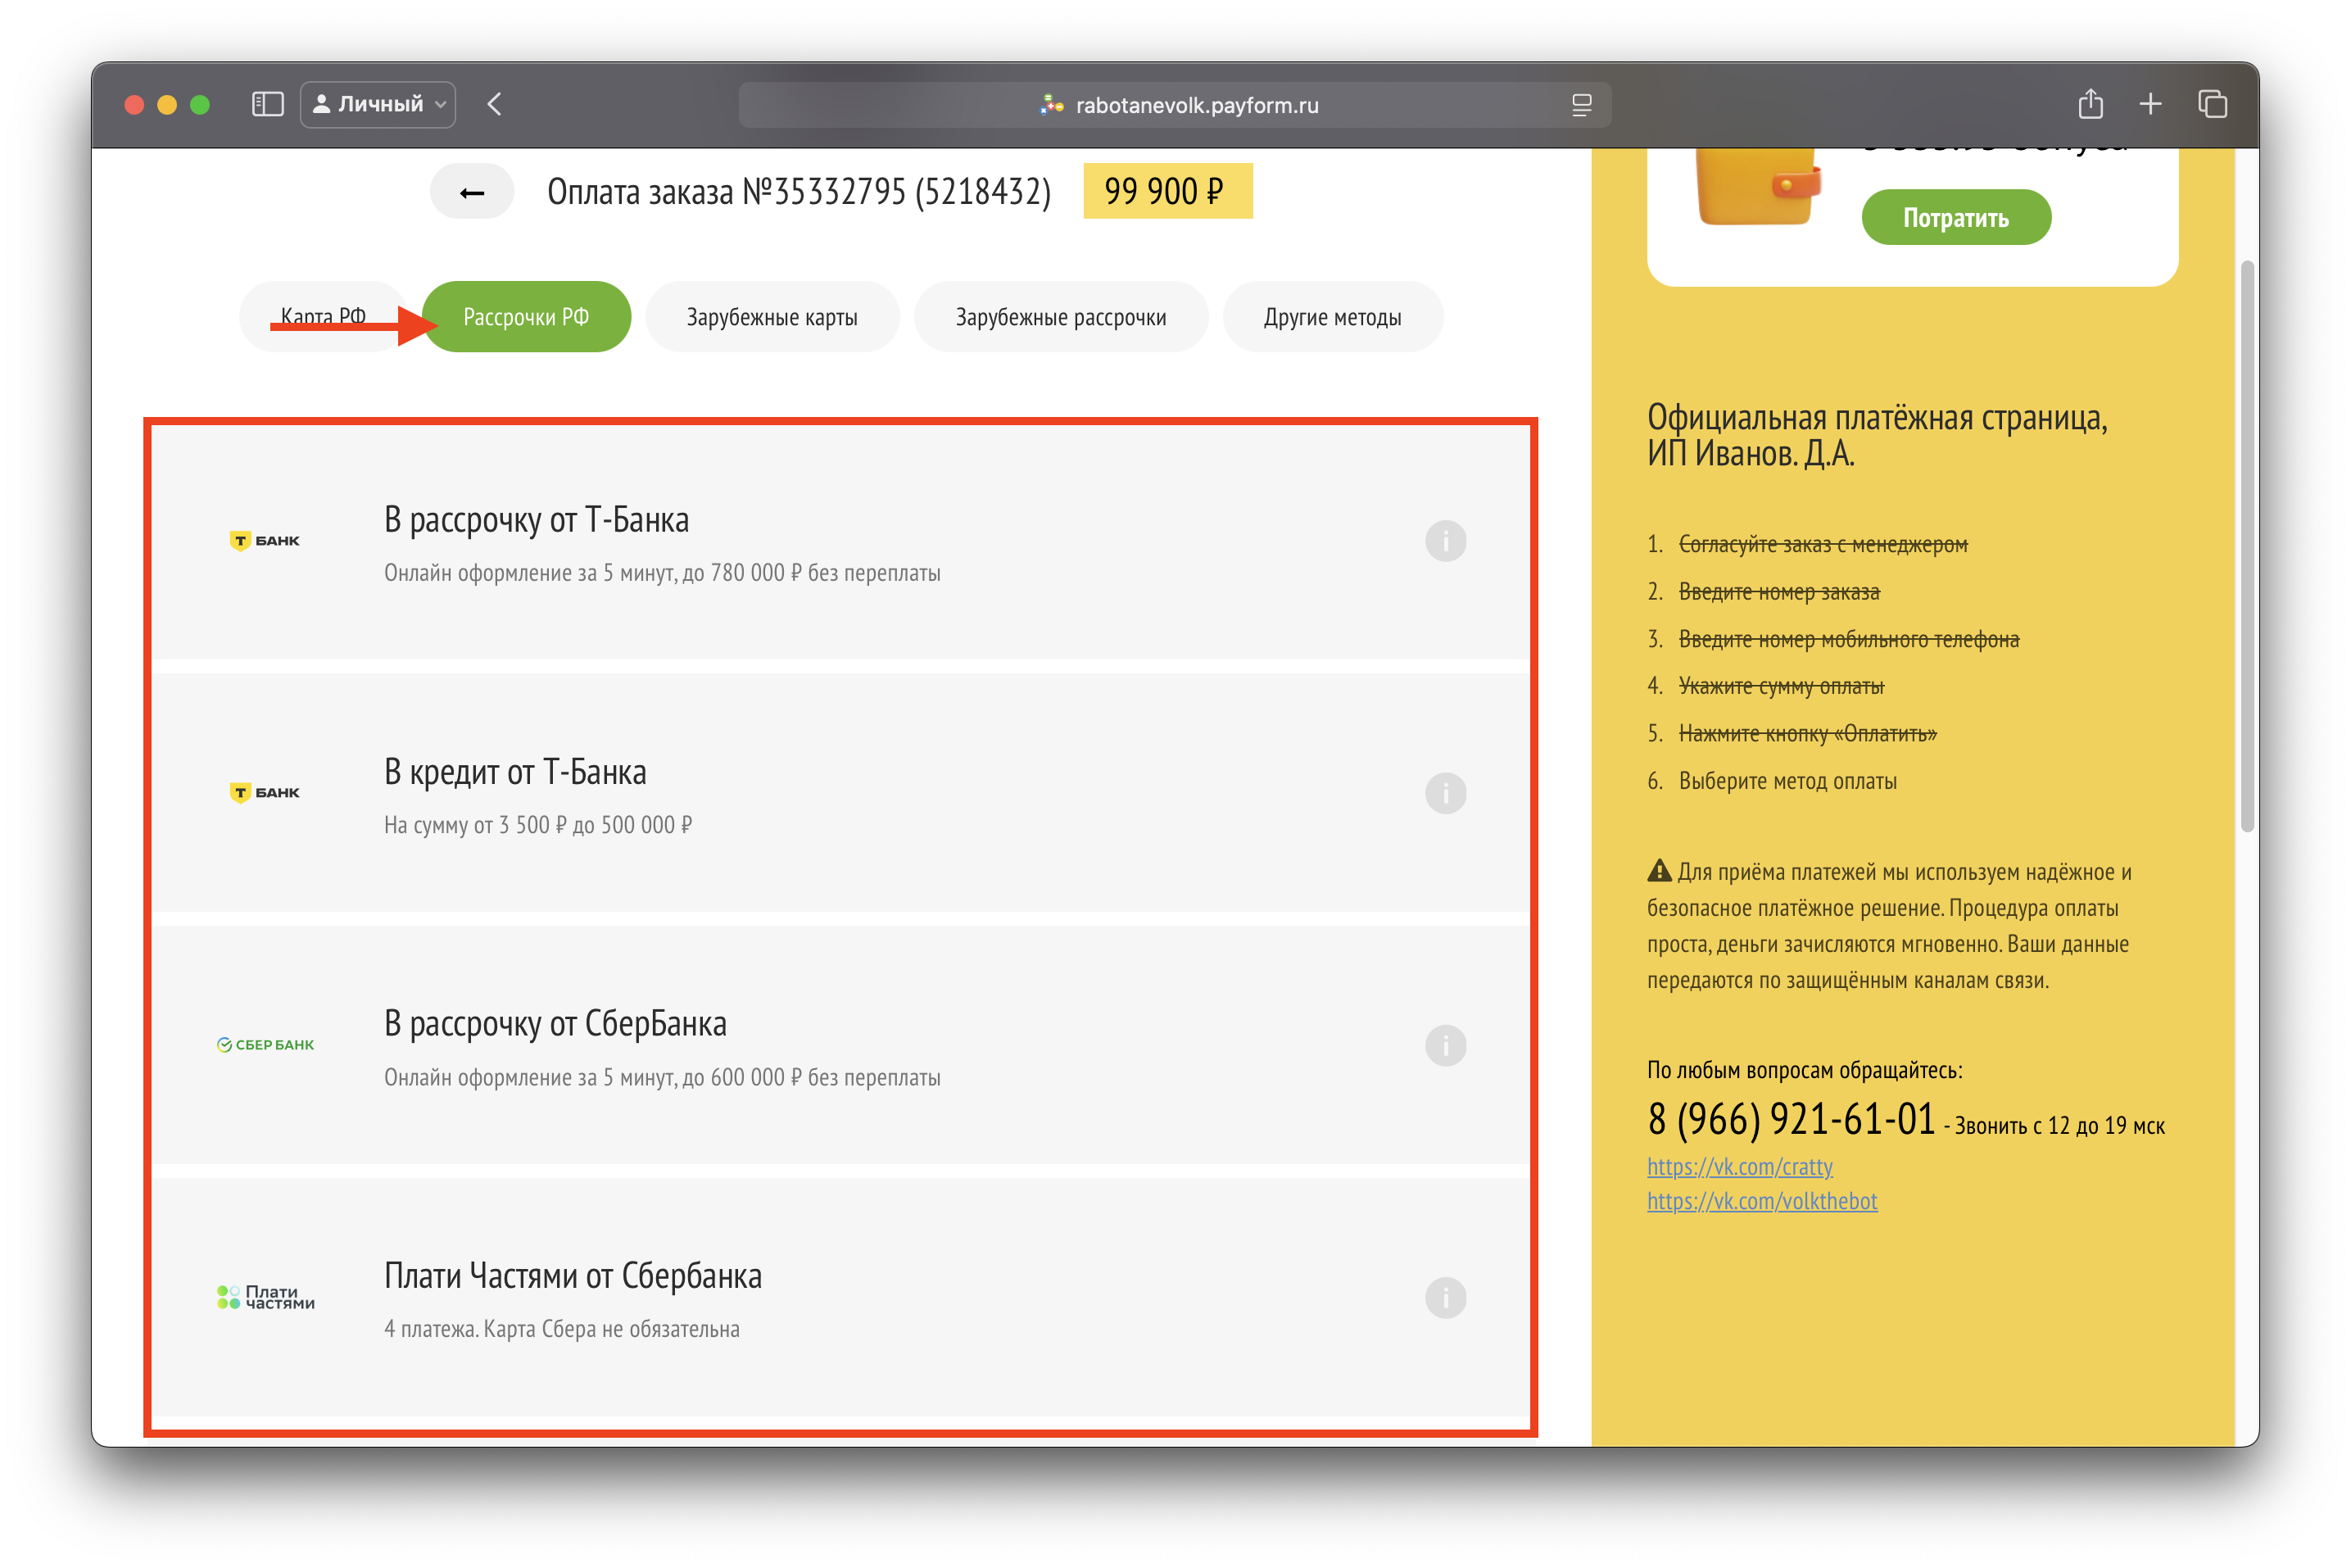Viewport: 2351px width, 1568px height.
Task: Click the back arrow next to Оплата заказа
Action: point(472,192)
